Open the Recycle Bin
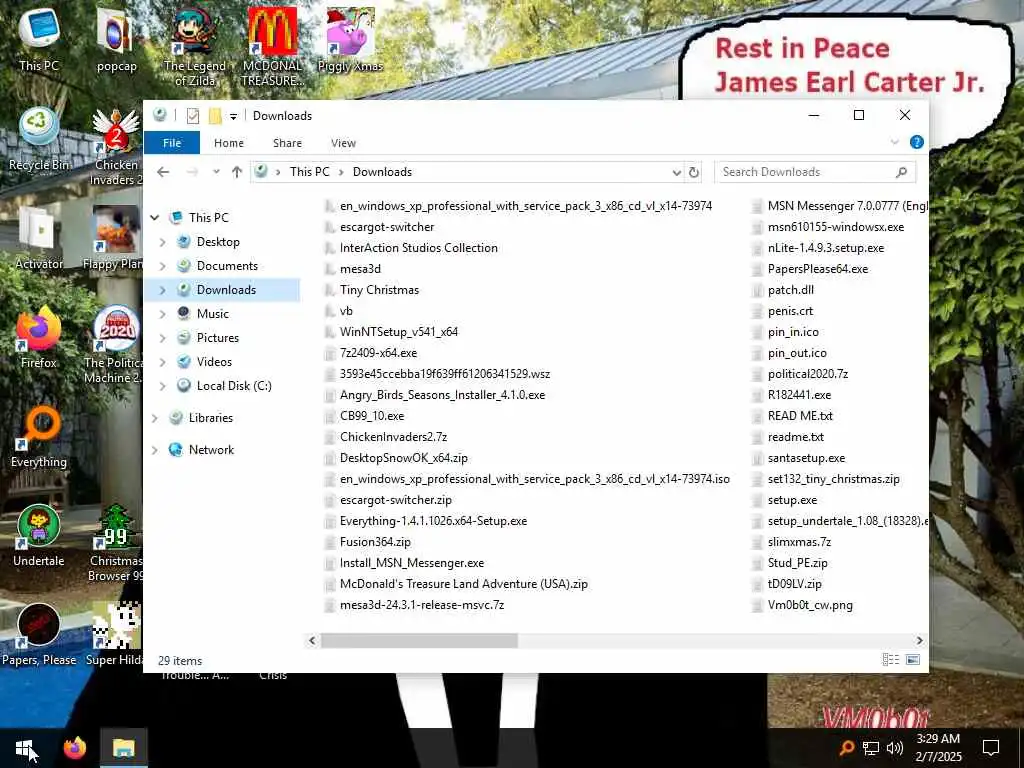 point(39,138)
